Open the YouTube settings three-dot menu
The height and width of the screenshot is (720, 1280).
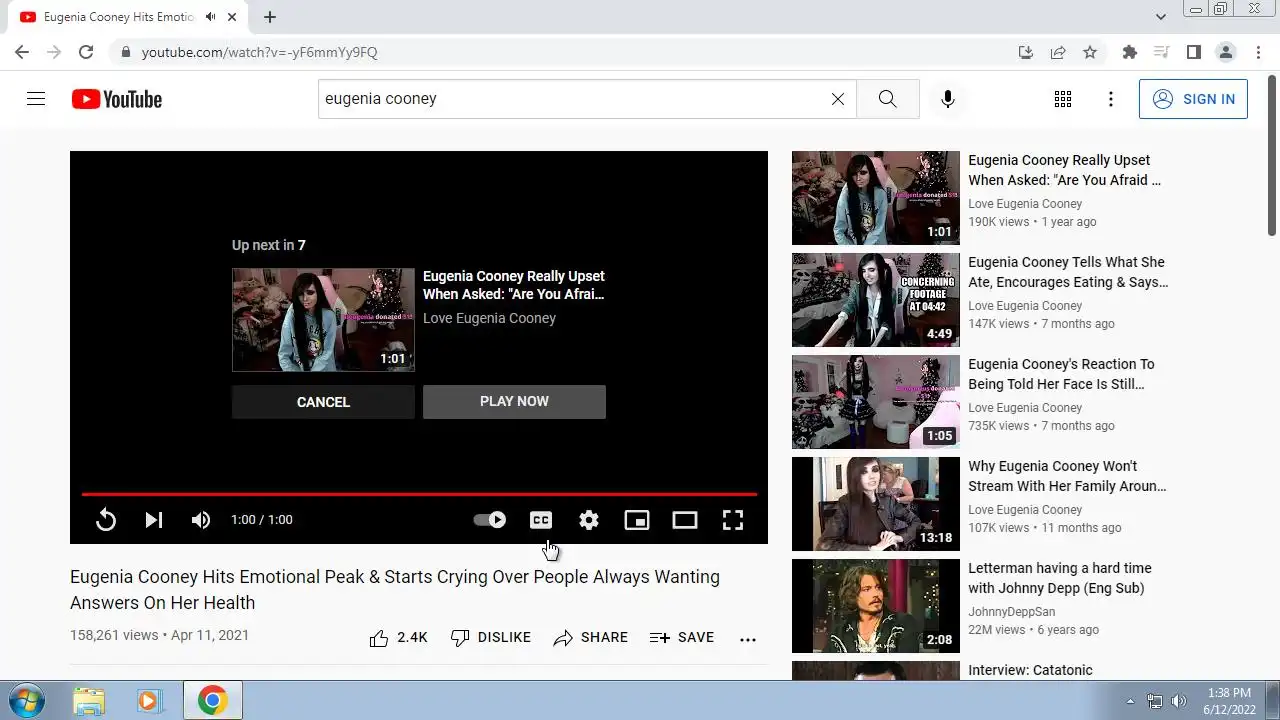tap(1111, 99)
